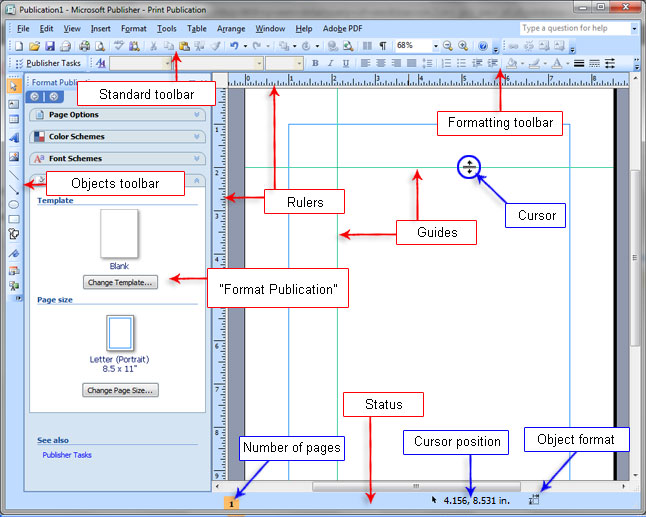Open the Publisher Tasks link under See also
646x517 pixels.
[67, 455]
